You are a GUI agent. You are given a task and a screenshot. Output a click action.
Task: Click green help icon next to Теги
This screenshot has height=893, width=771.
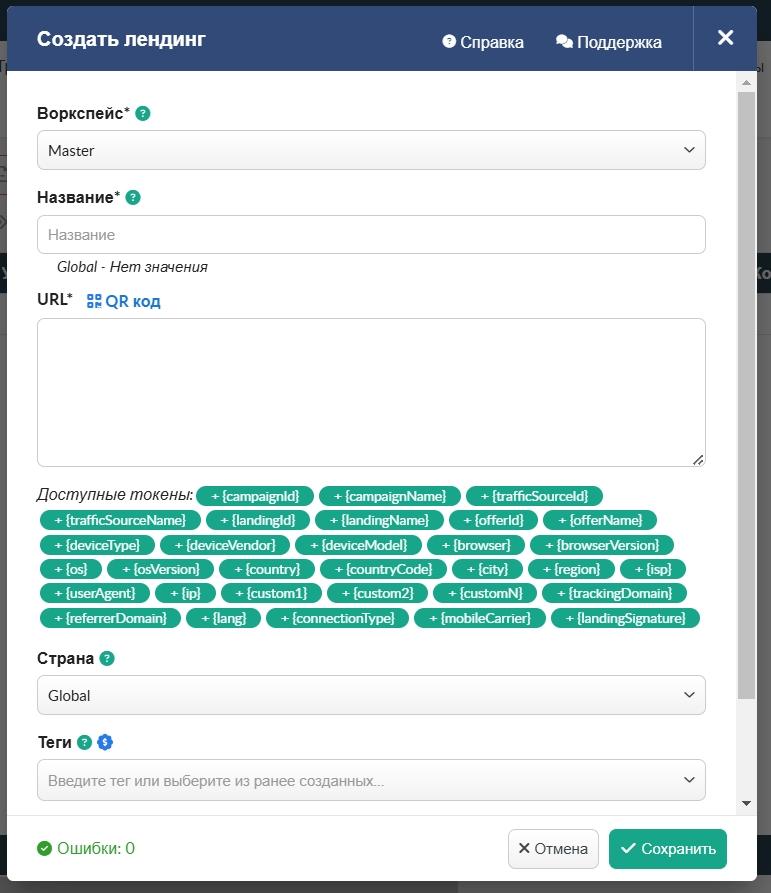point(84,743)
